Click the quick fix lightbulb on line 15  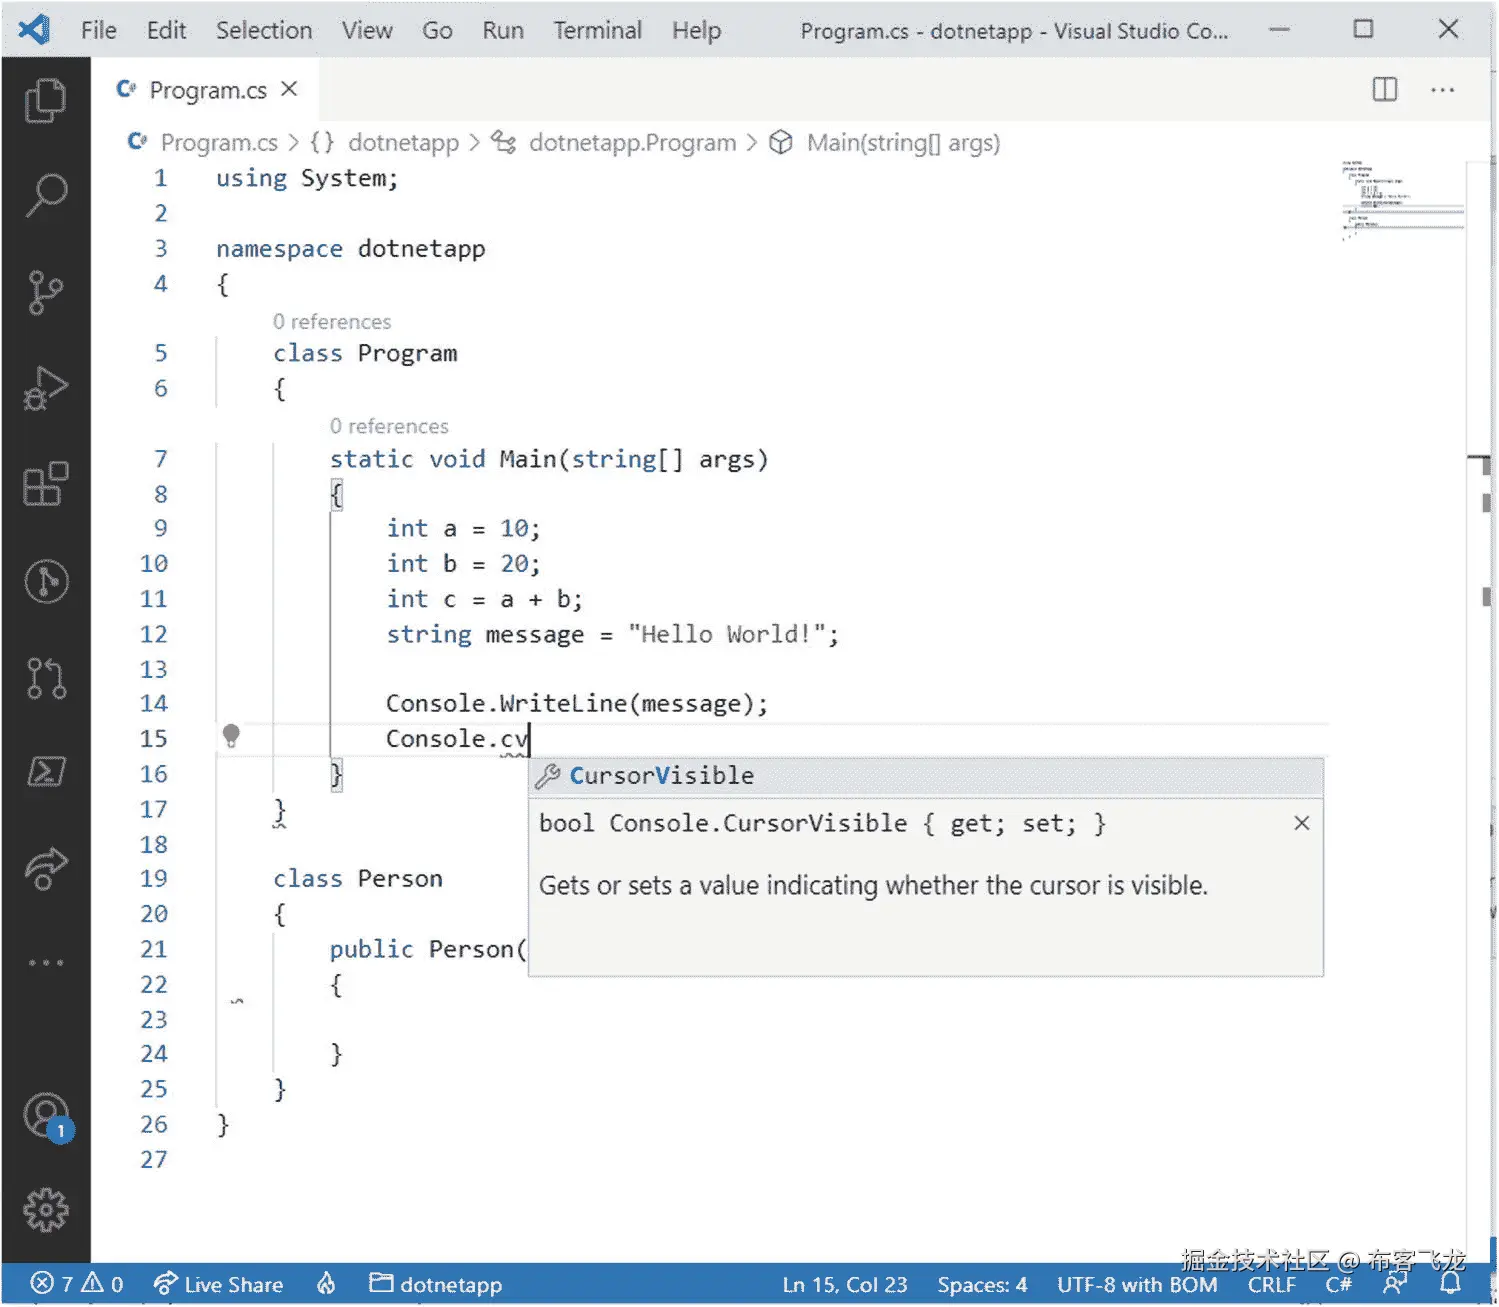(x=232, y=737)
